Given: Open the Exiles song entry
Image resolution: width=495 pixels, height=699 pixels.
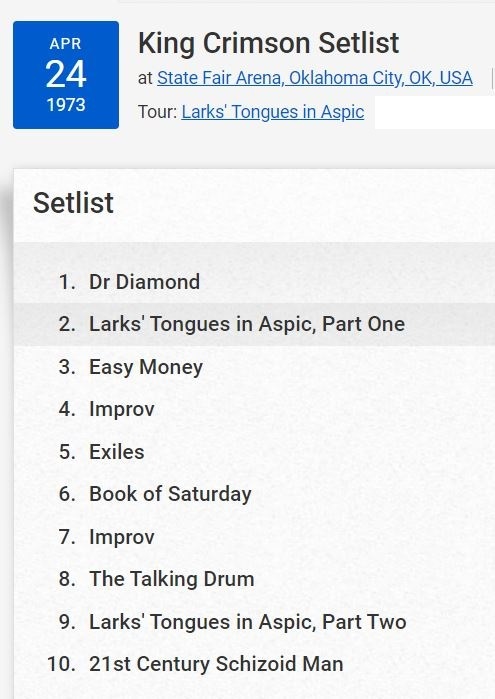Looking at the screenshot, I should pos(117,452).
